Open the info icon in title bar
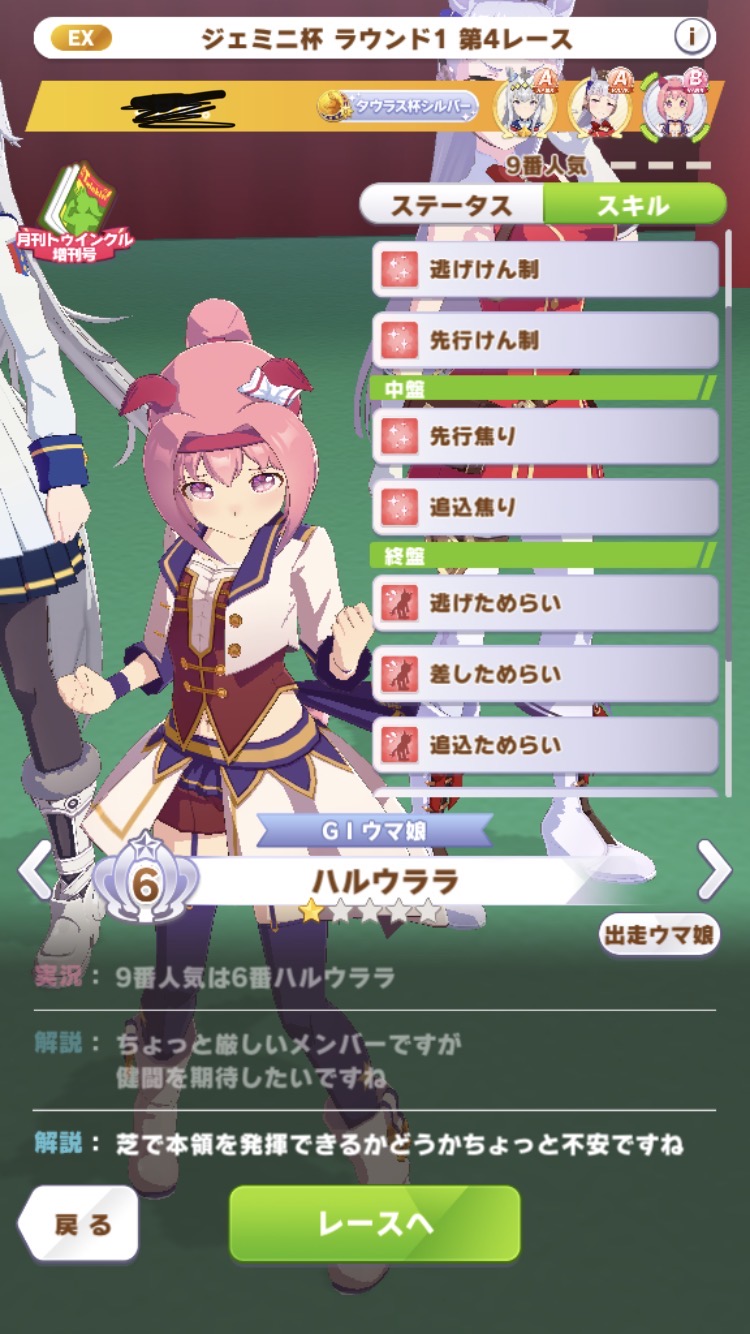Viewport: 750px width, 1334px height. pyautogui.click(x=692, y=38)
